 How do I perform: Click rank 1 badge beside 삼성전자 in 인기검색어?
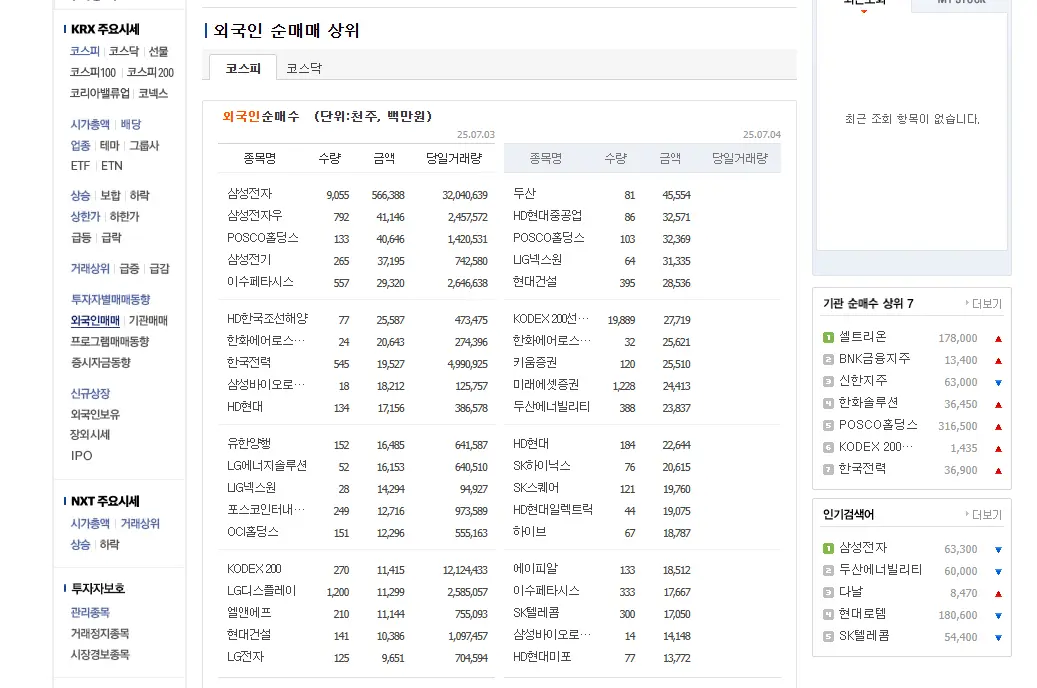(x=828, y=548)
